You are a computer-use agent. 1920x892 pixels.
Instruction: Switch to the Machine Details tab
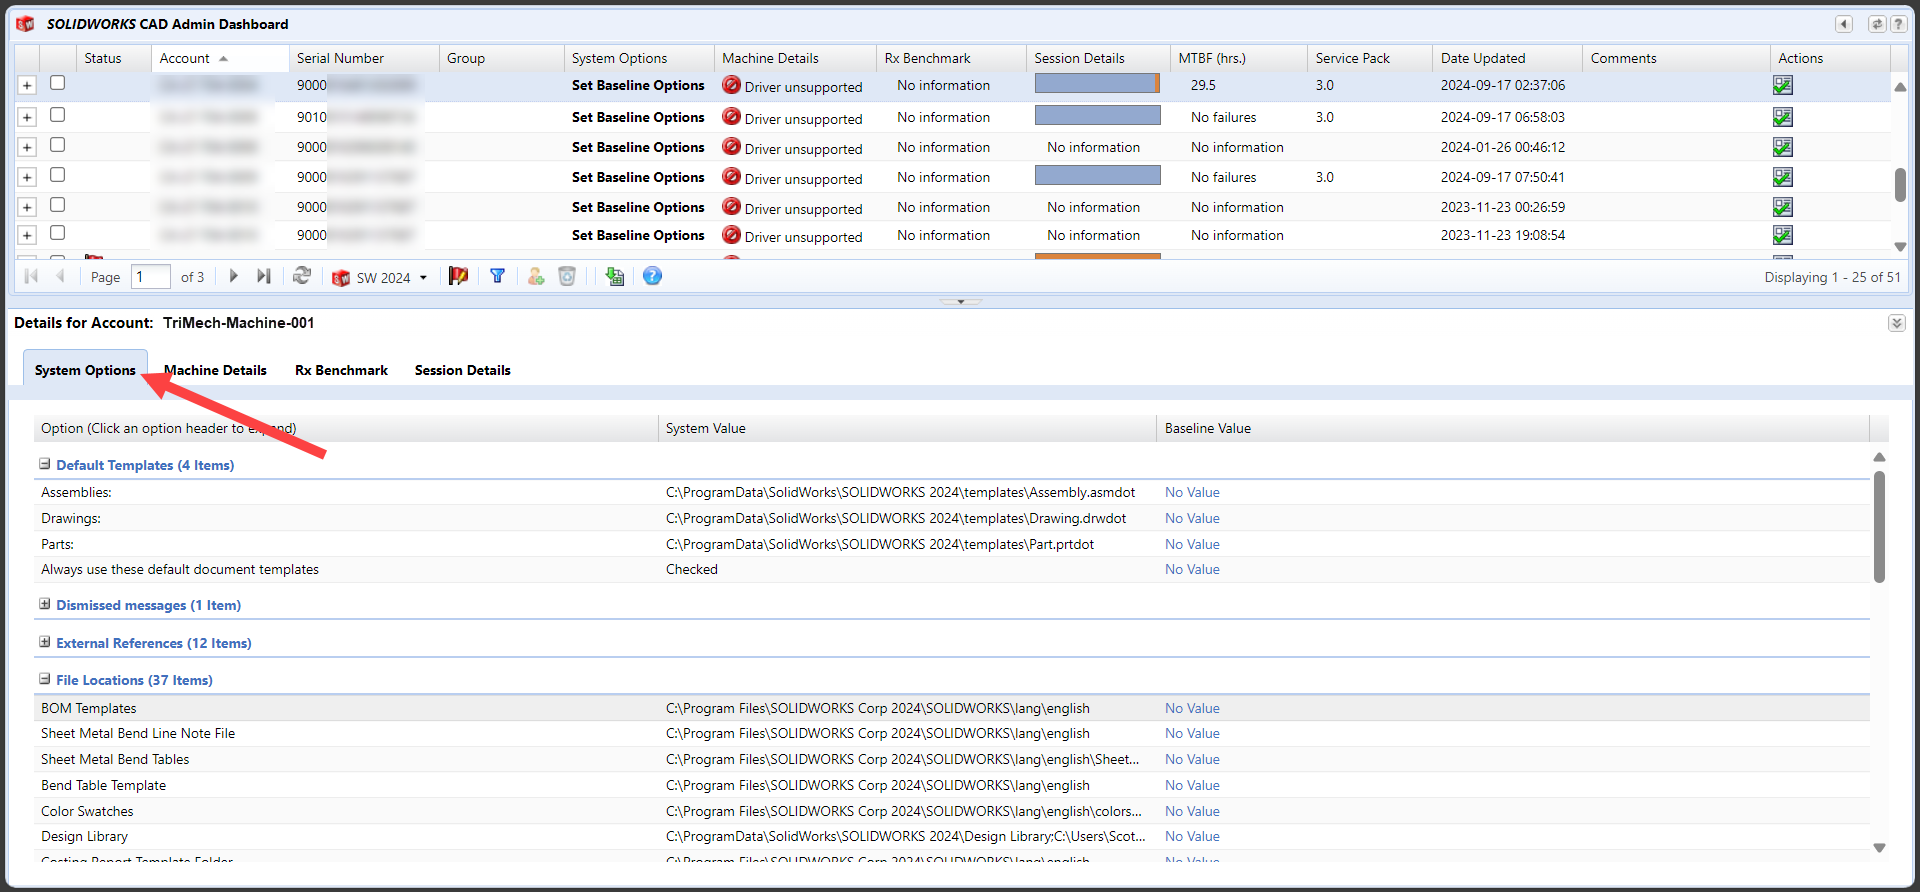click(x=215, y=370)
